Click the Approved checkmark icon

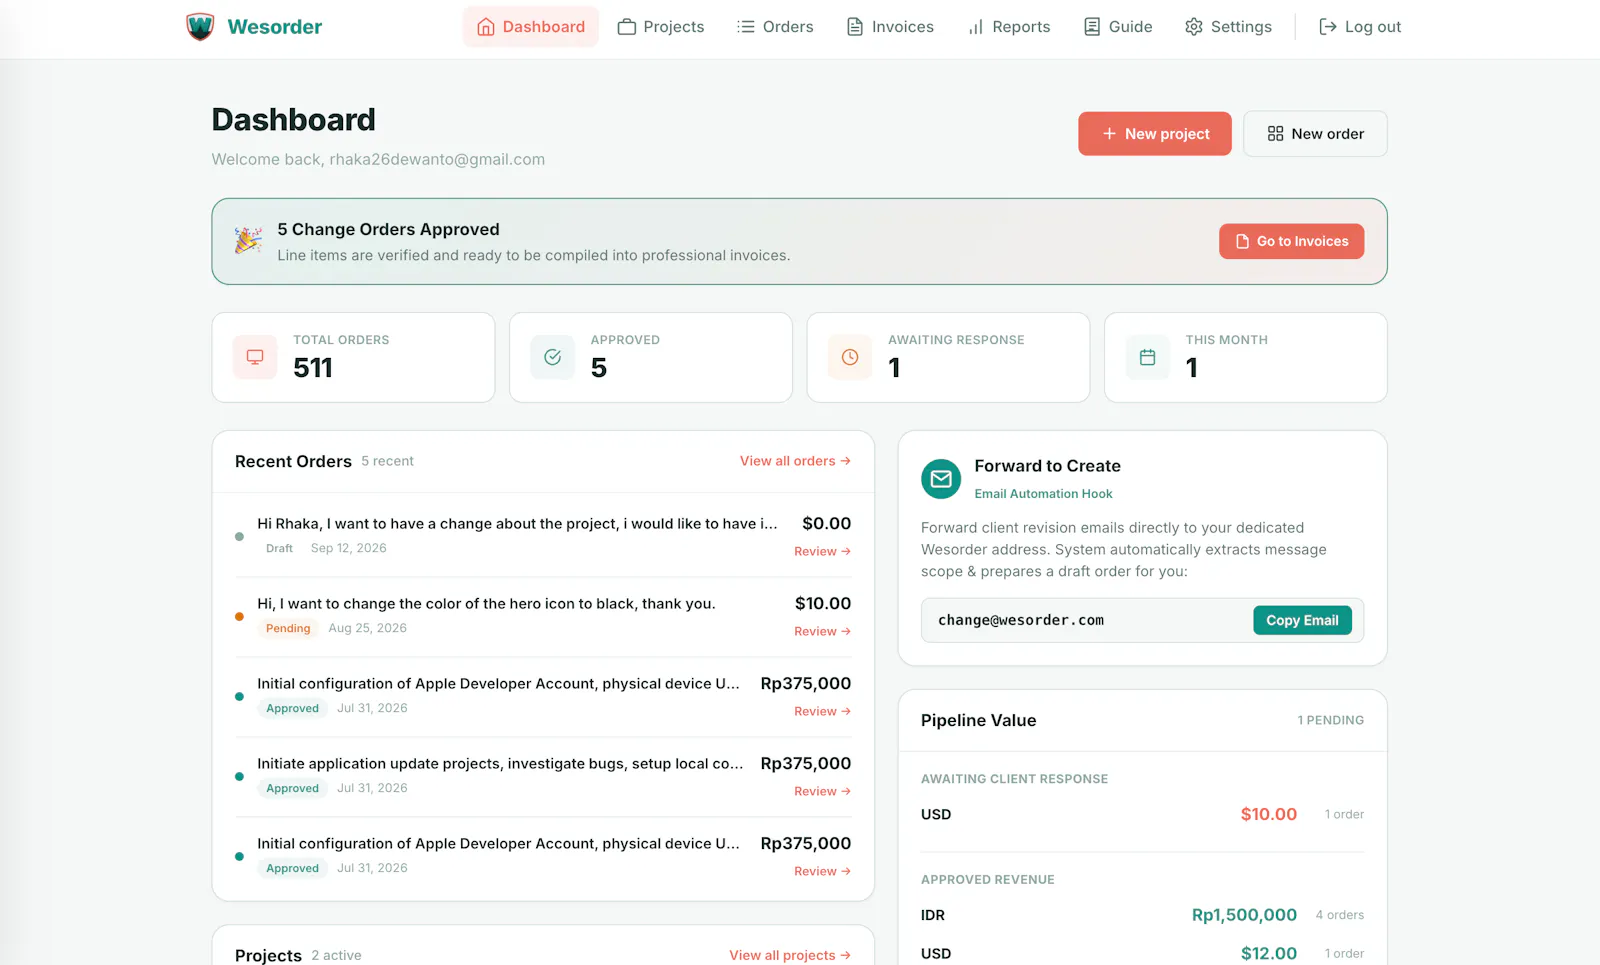pyautogui.click(x=552, y=357)
